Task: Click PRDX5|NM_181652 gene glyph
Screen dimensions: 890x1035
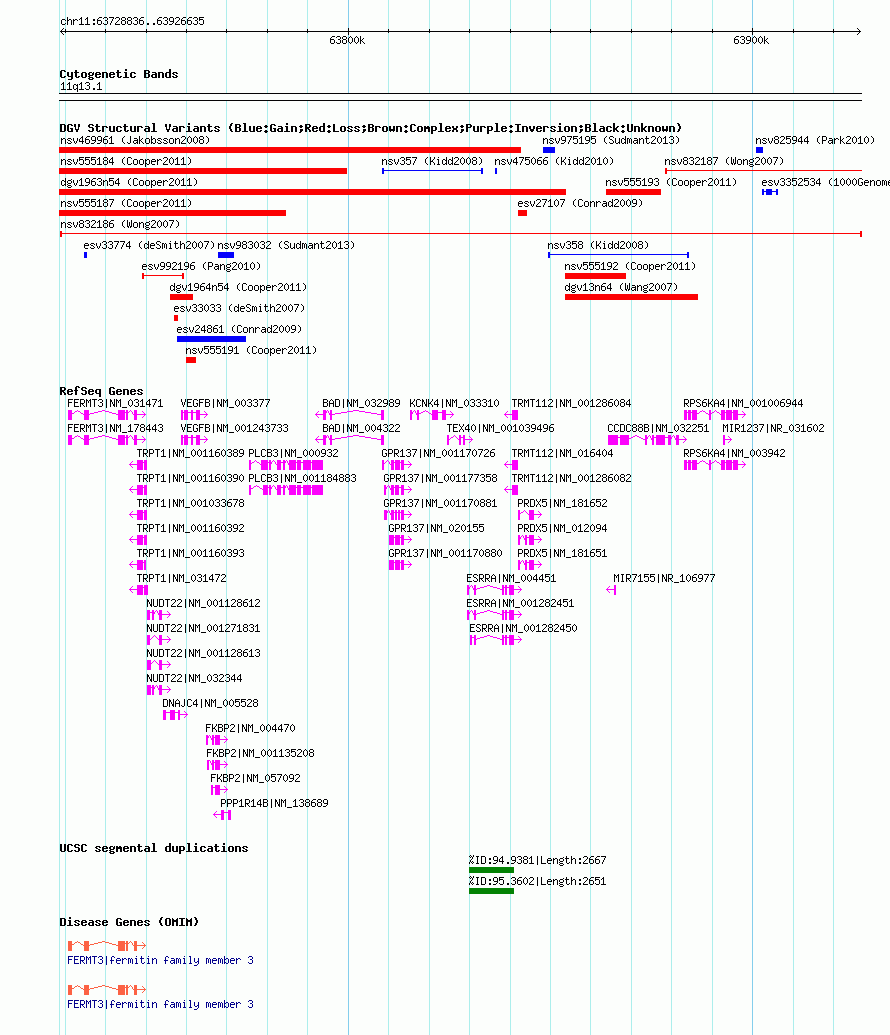Action: (530, 515)
